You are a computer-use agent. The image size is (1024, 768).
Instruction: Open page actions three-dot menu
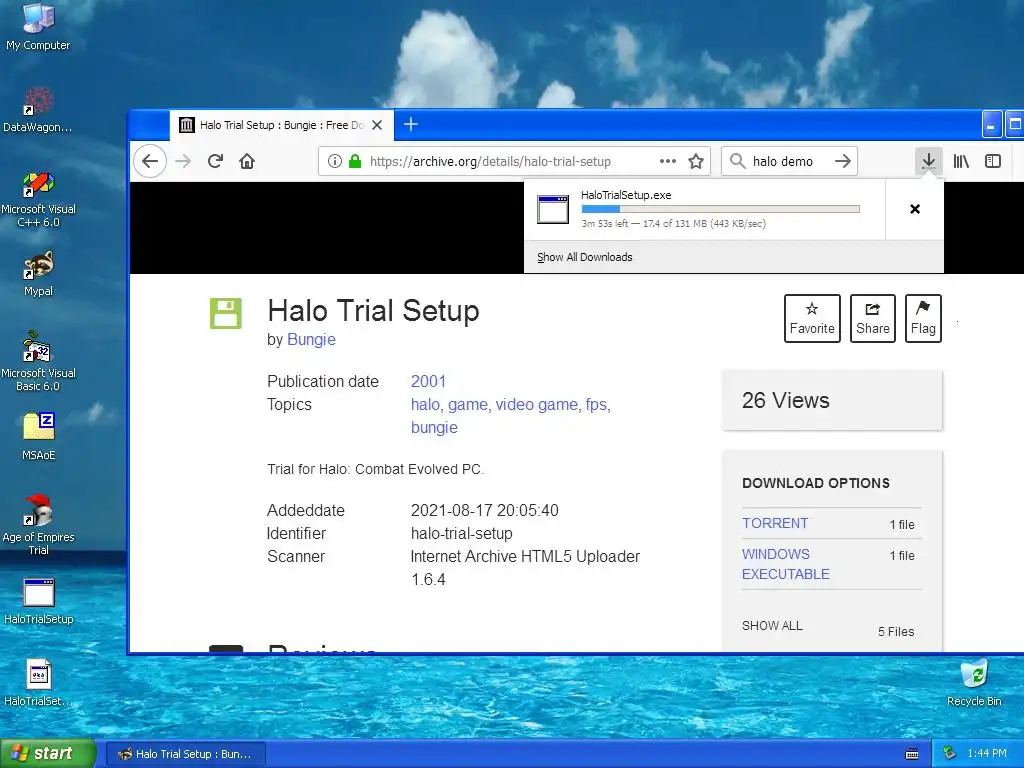(x=667, y=161)
